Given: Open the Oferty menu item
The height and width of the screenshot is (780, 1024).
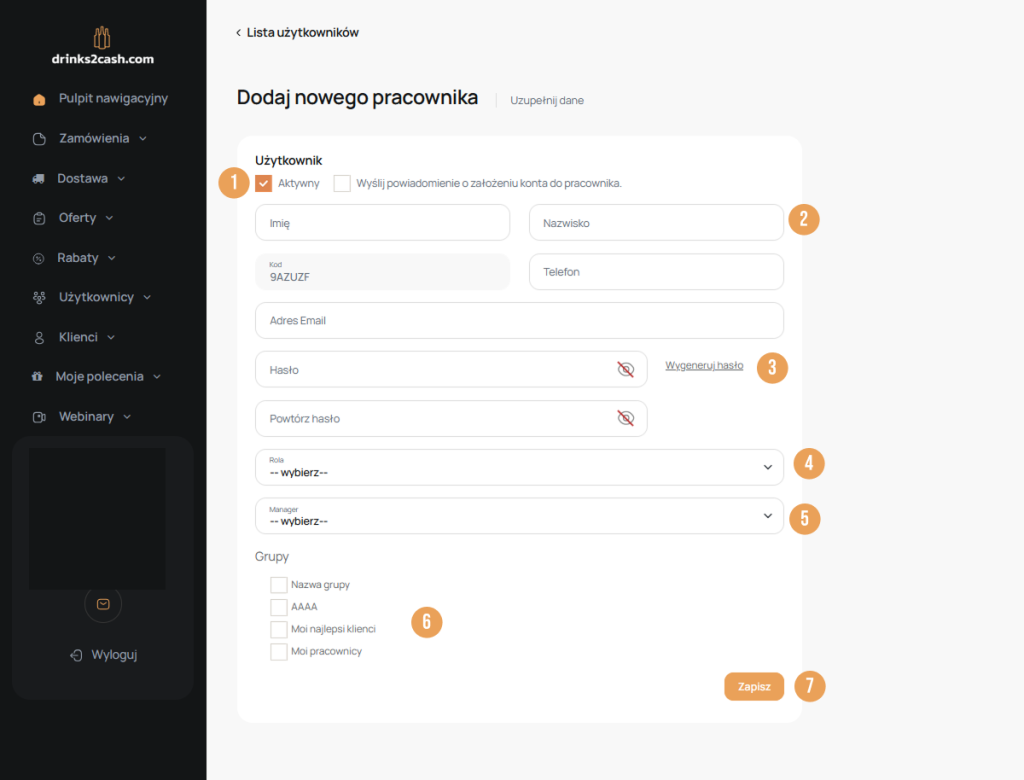Looking at the screenshot, I should pyautogui.click(x=78, y=218).
